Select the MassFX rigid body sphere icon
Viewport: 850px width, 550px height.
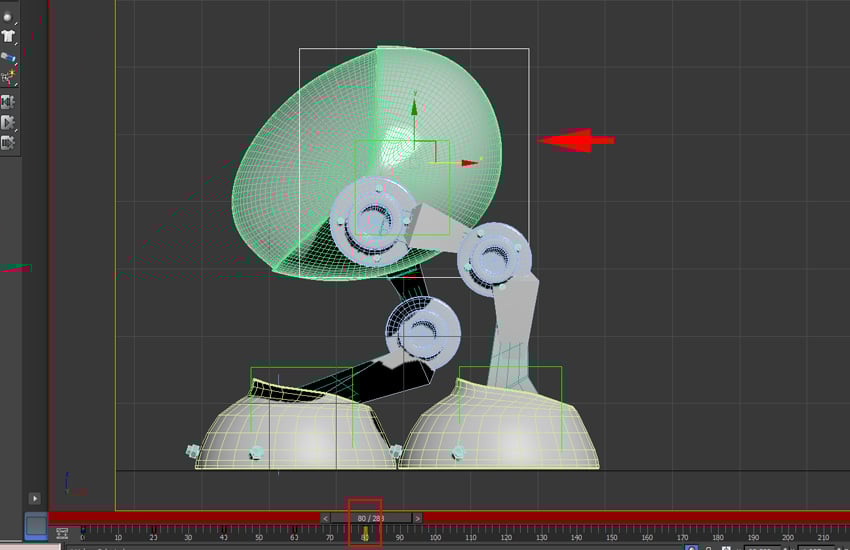(x=8, y=17)
